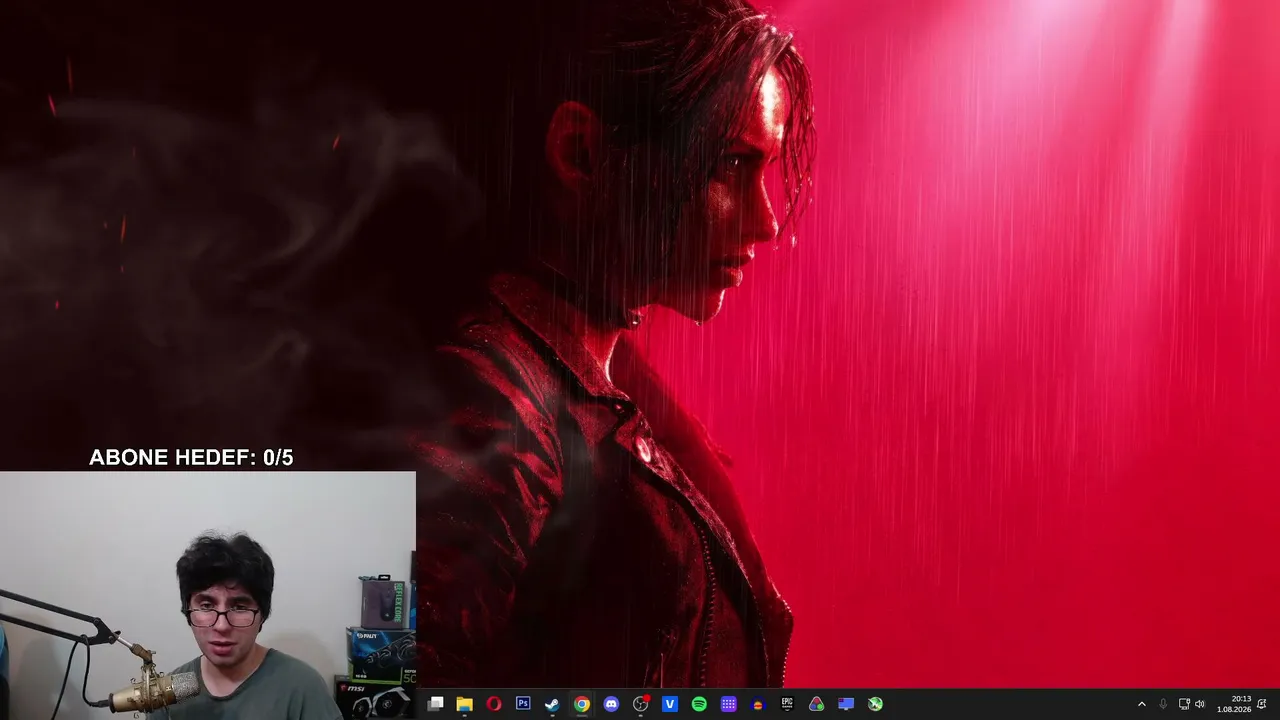This screenshot has width=1280, height=720.
Task: Open the purple grid app icon
Action: click(729, 704)
